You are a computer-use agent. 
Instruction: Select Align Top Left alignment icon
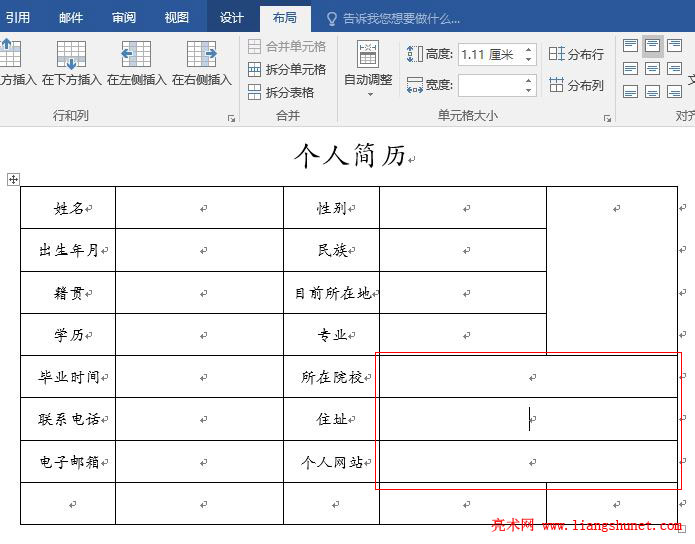click(630, 45)
